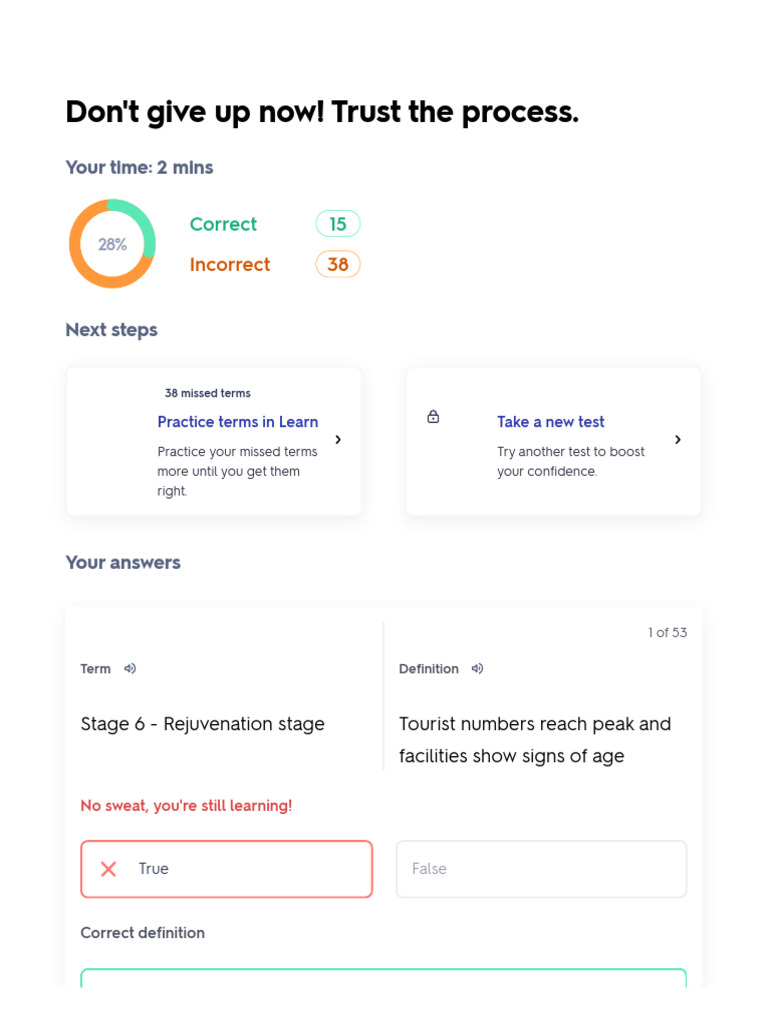Click the 38 missed terms label
This screenshot has height=1024, width=768.
pos(208,393)
